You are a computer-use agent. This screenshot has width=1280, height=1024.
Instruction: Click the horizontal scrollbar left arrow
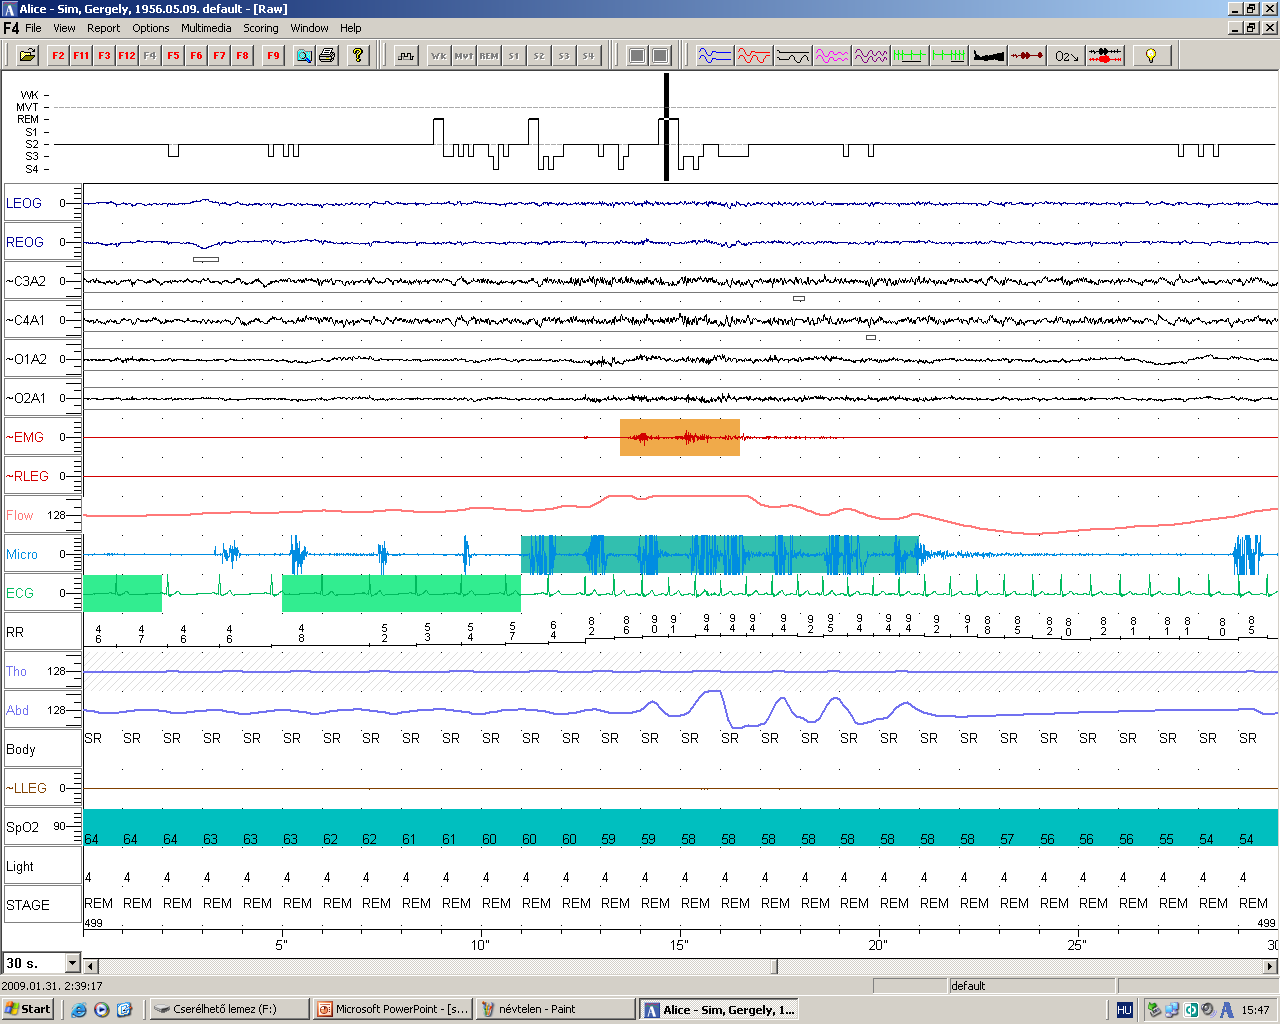[91, 966]
